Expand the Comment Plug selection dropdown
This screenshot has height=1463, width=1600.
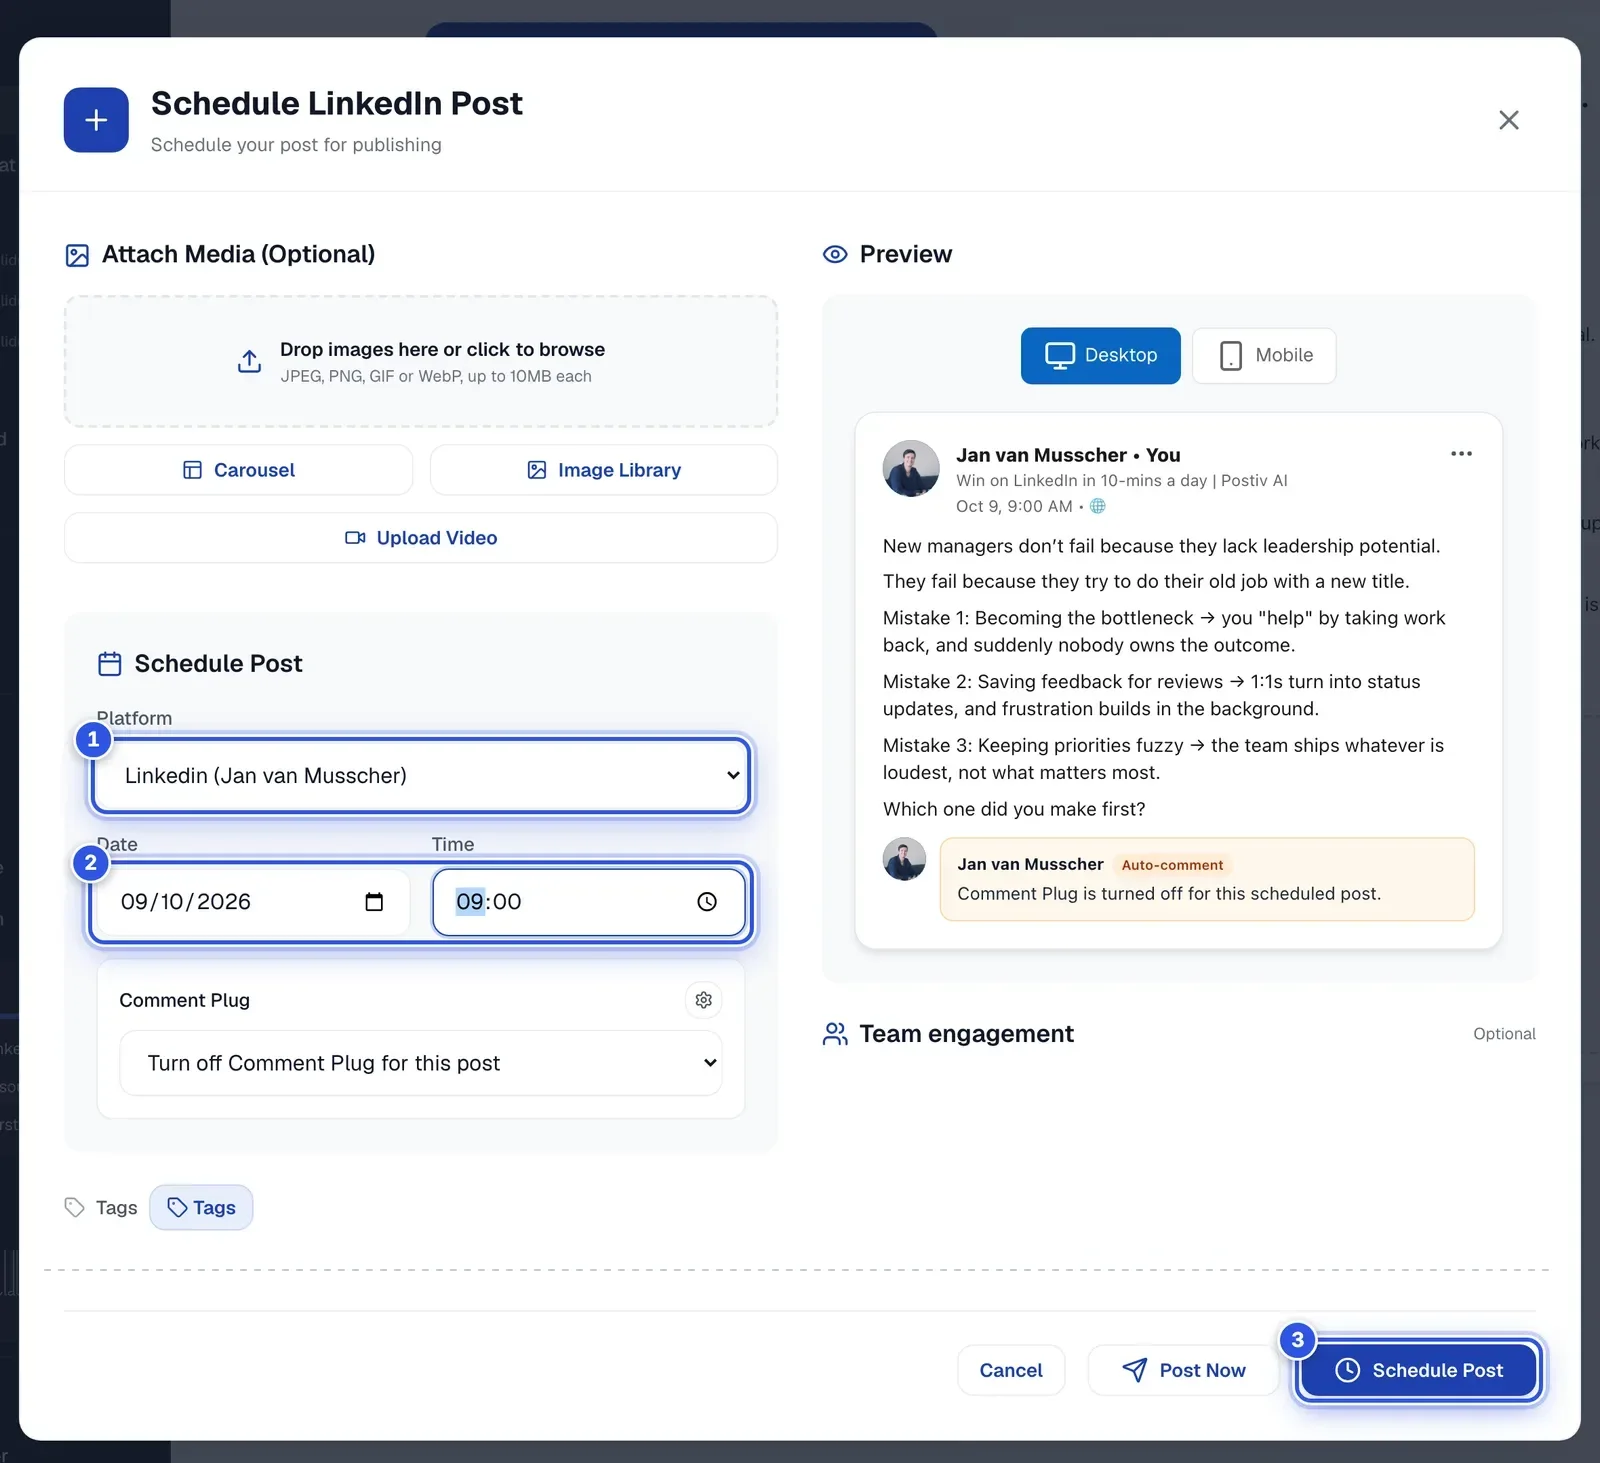tap(421, 1063)
